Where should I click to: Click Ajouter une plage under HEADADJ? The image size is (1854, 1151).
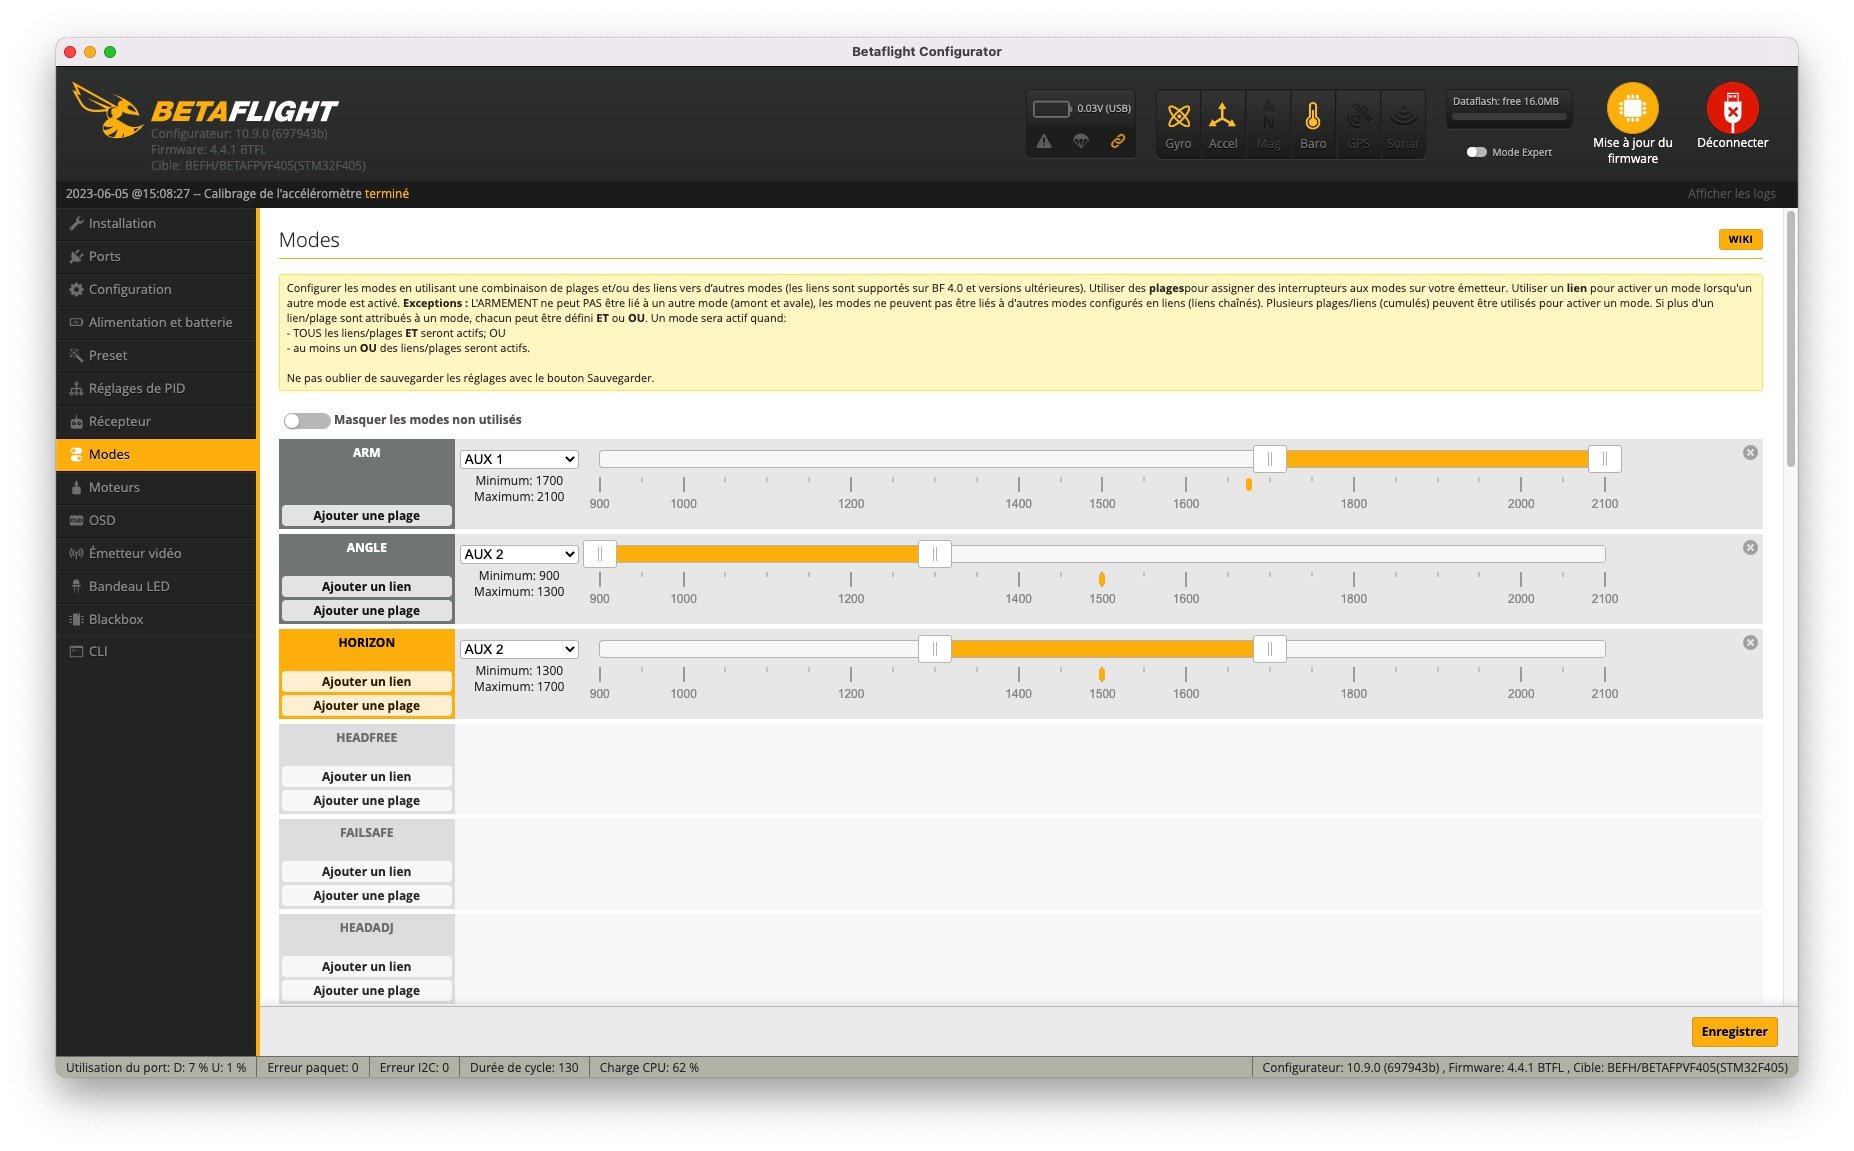click(x=366, y=991)
